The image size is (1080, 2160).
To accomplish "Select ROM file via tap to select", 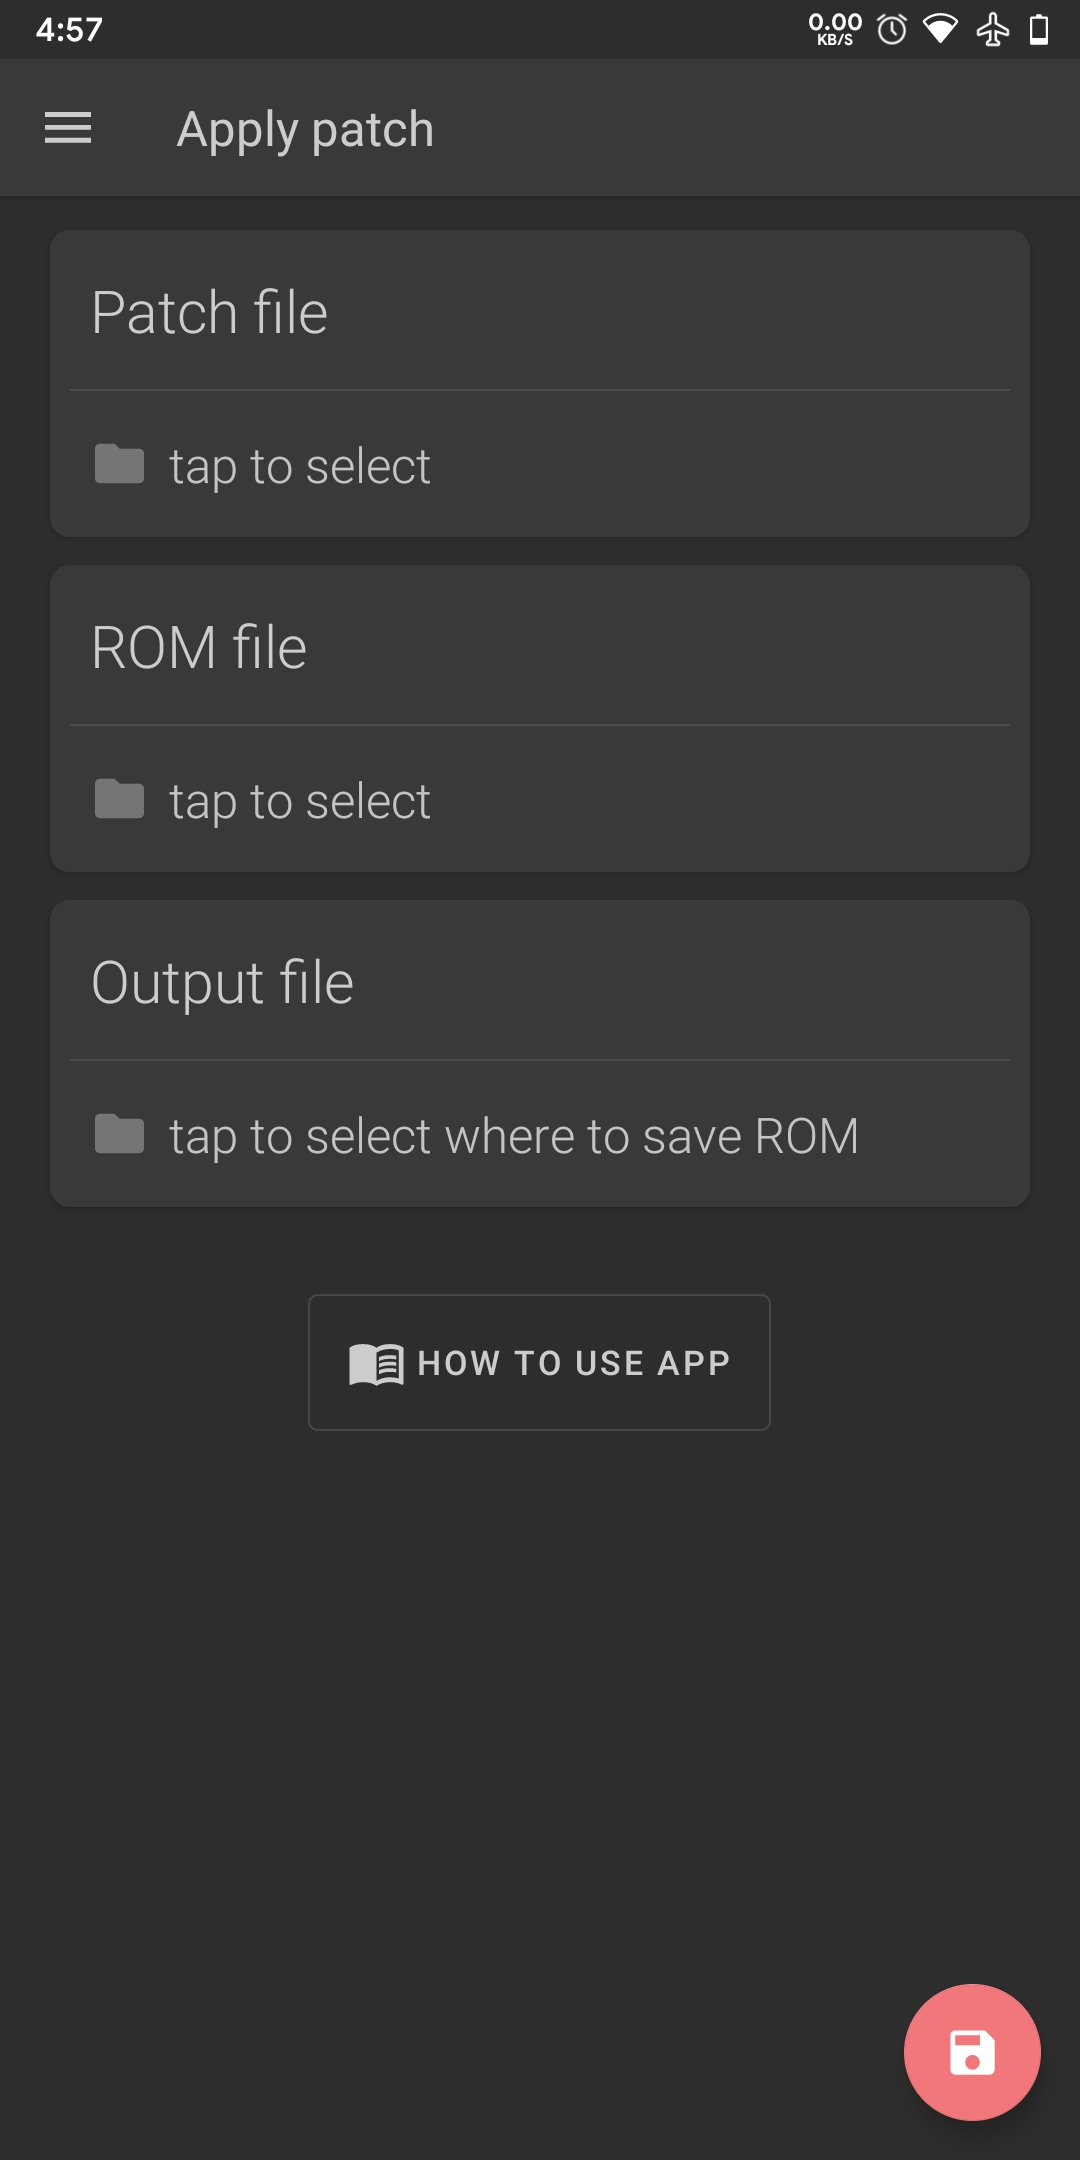I will coord(300,801).
